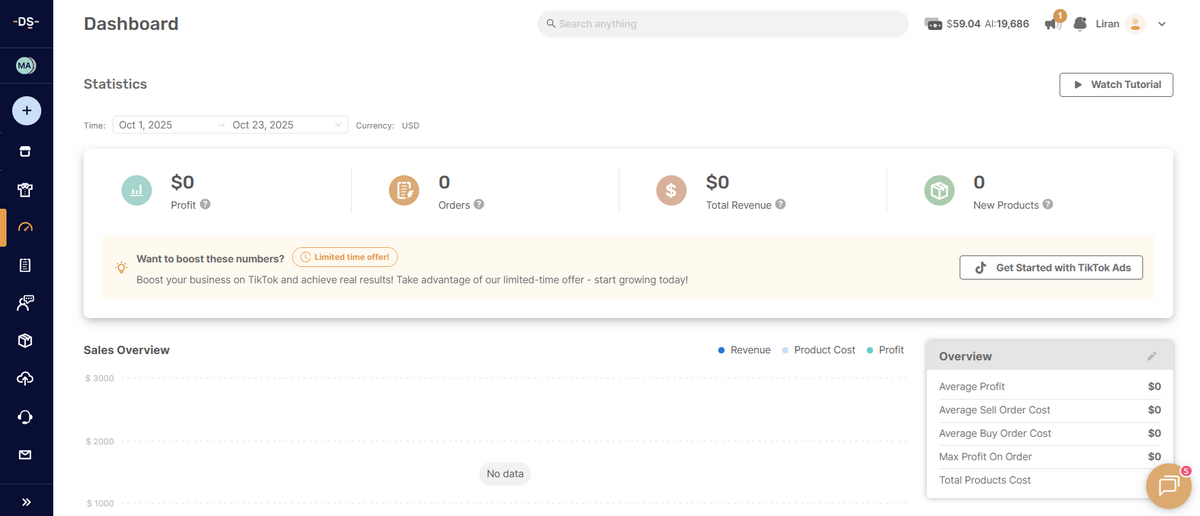1200x516 pixels.
Task: Toggle the Revenue legend series
Action: [x=744, y=350]
